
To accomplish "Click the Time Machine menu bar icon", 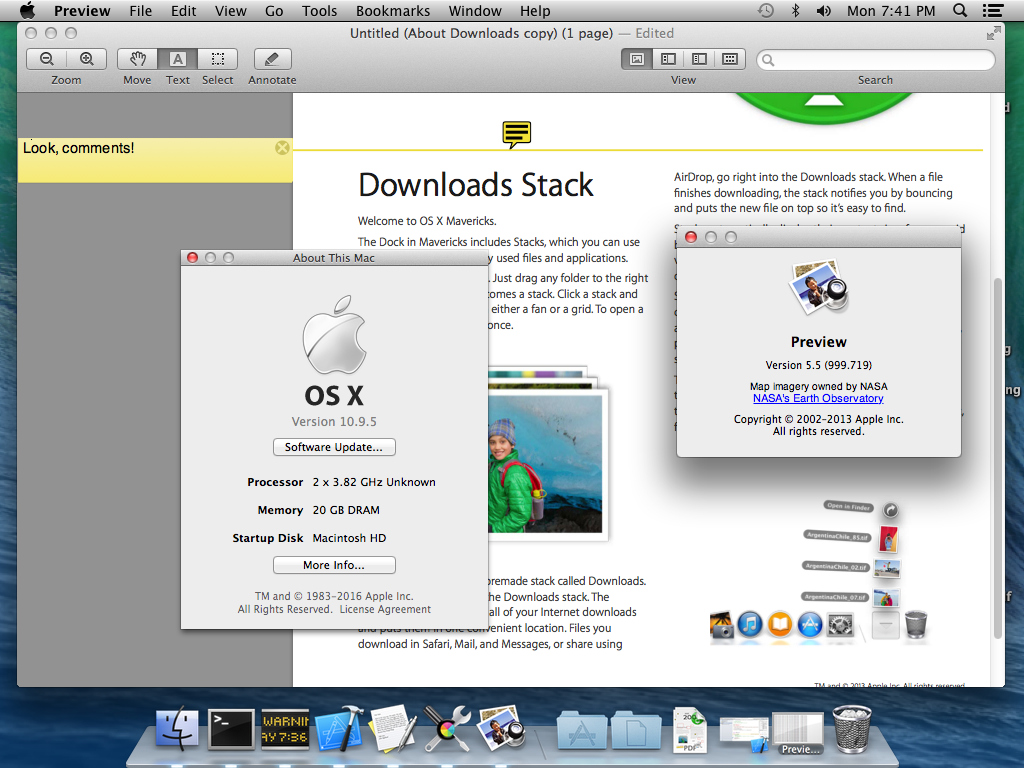I will pos(765,10).
